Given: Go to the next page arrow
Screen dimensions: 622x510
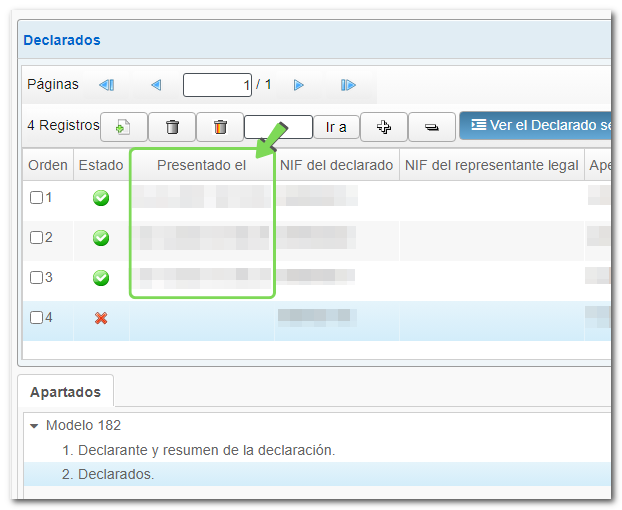Looking at the screenshot, I should coord(298,85).
